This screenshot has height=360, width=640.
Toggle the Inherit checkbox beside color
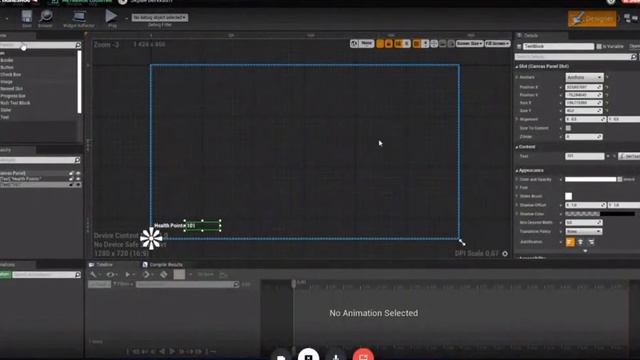coord(620,179)
